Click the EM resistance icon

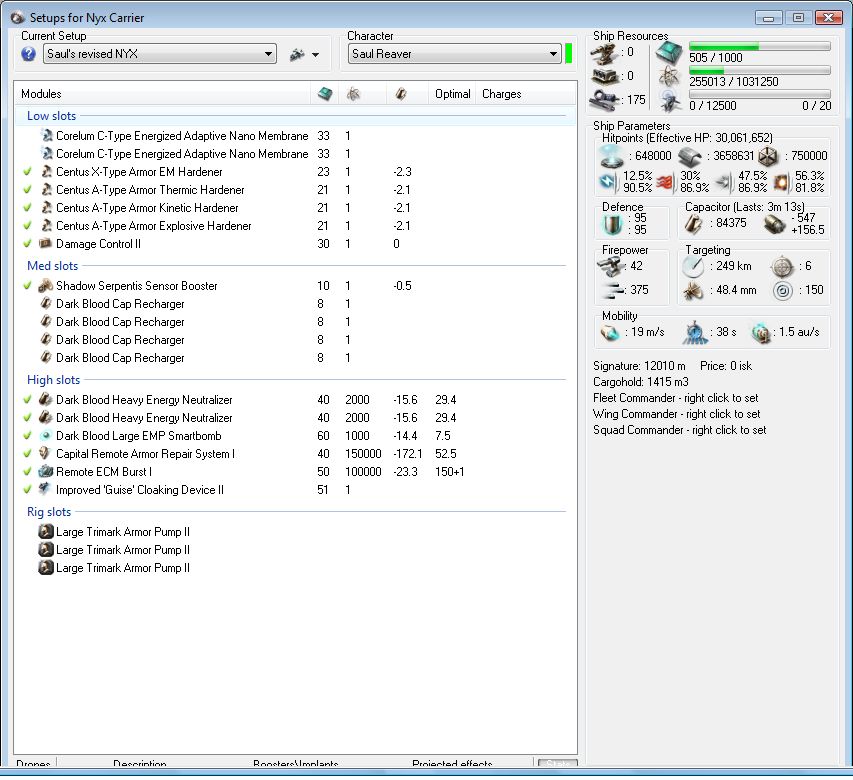click(x=609, y=182)
